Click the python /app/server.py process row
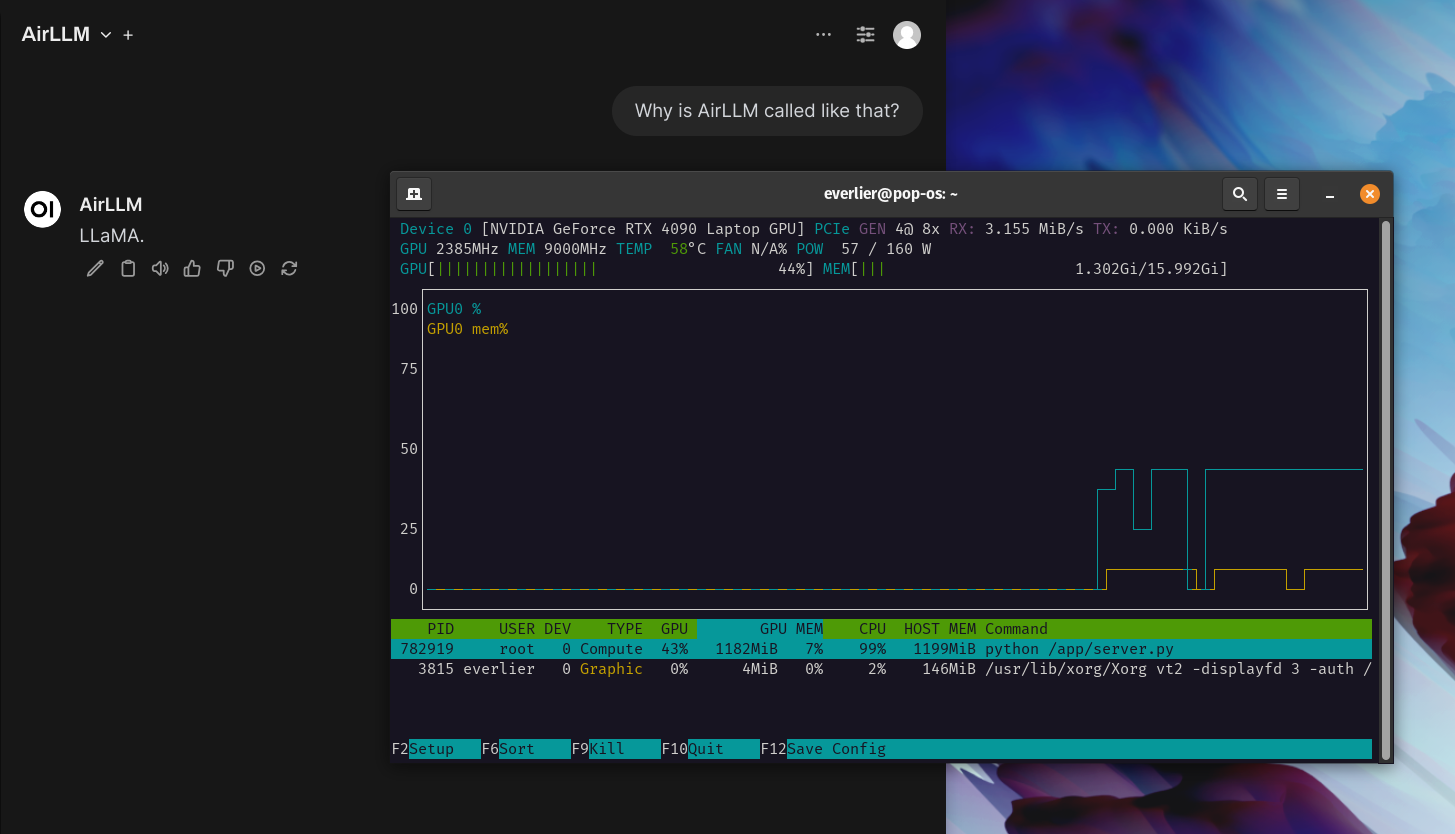This screenshot has width=1455, height=834. [x=881, y=649]
